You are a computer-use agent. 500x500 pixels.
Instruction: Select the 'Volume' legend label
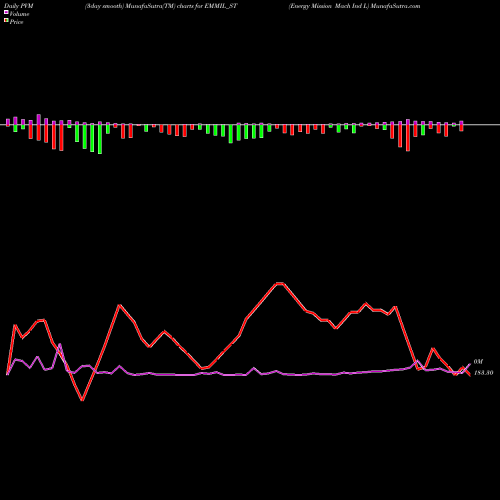[19, 14]
